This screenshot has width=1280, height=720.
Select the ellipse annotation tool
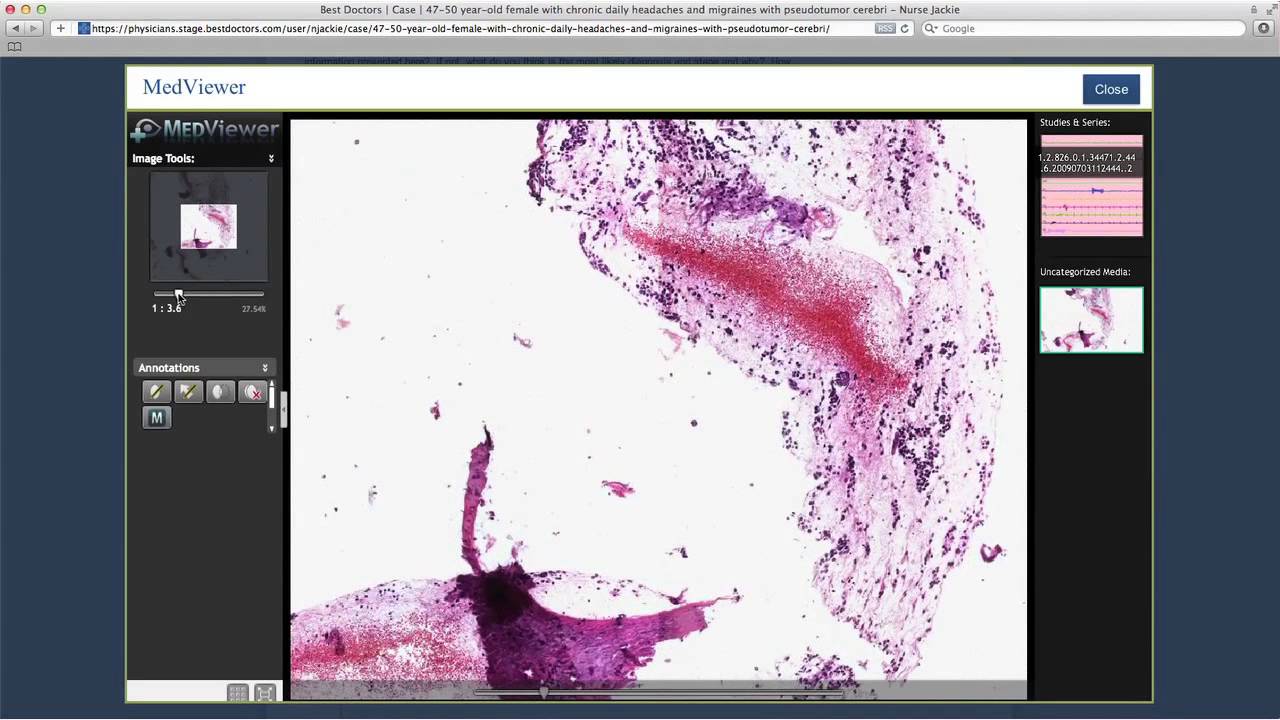(x=220, y=392)
